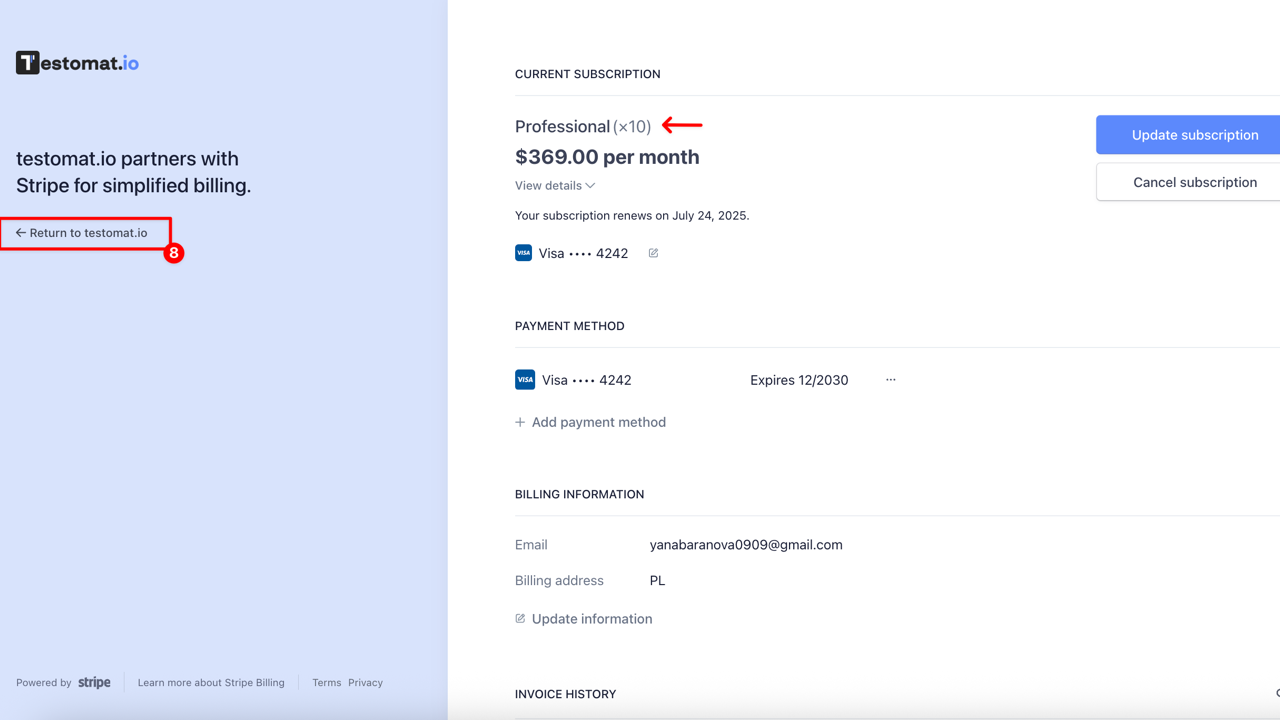View the Privacy policy
Viewport: 1280px width, 720px height.
[x=365, y=682]
